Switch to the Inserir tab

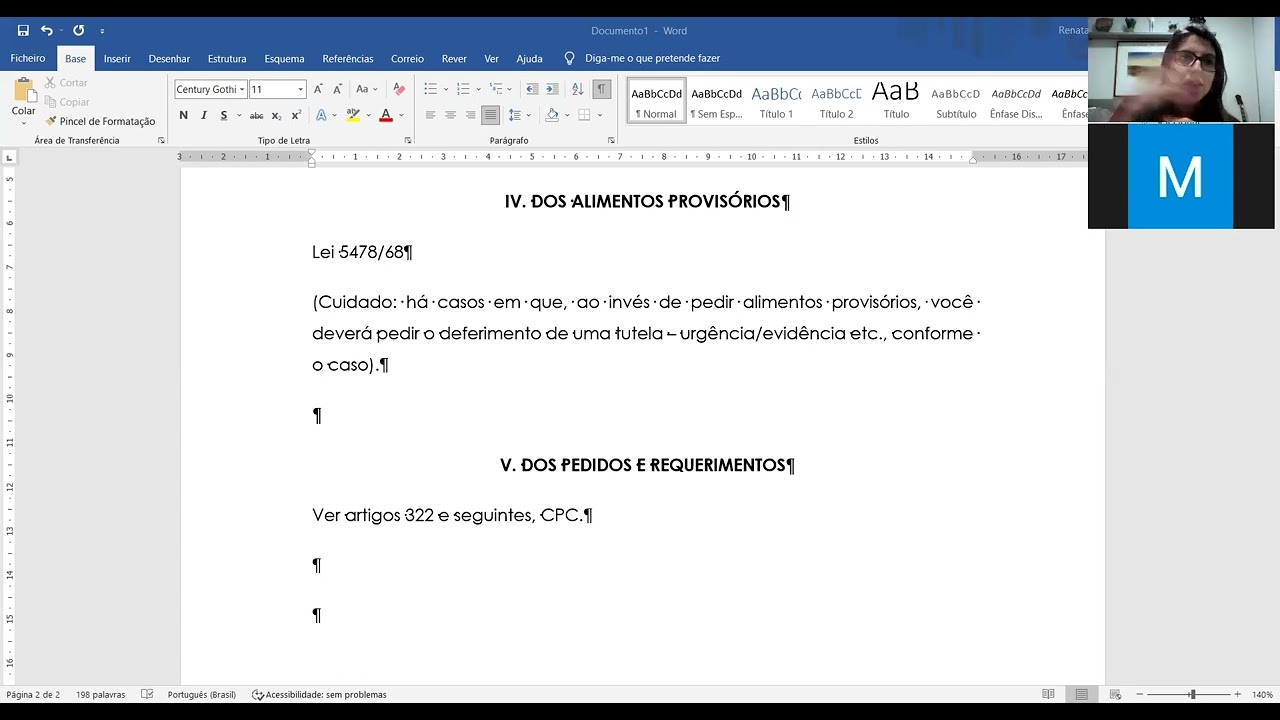[x=117, y=58]
